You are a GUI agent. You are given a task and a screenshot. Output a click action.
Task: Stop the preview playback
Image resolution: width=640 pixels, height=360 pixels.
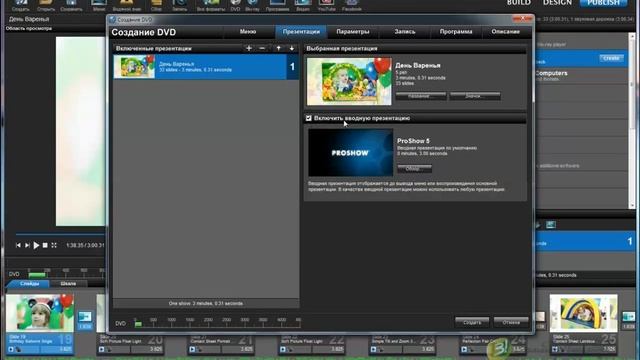[x=45, y=245]
